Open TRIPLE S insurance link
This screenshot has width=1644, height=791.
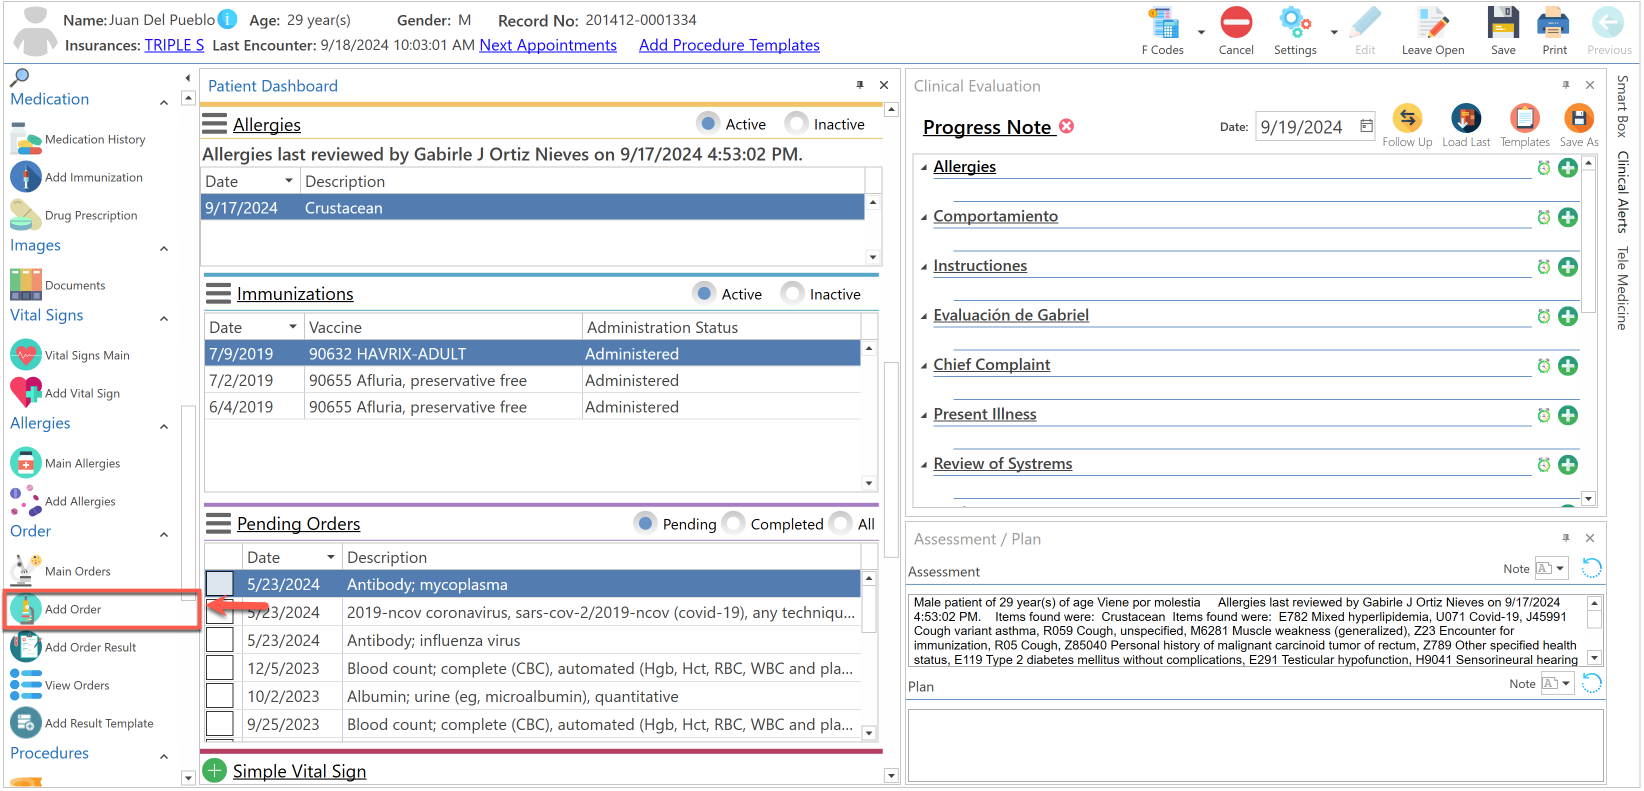coord(174,45)
